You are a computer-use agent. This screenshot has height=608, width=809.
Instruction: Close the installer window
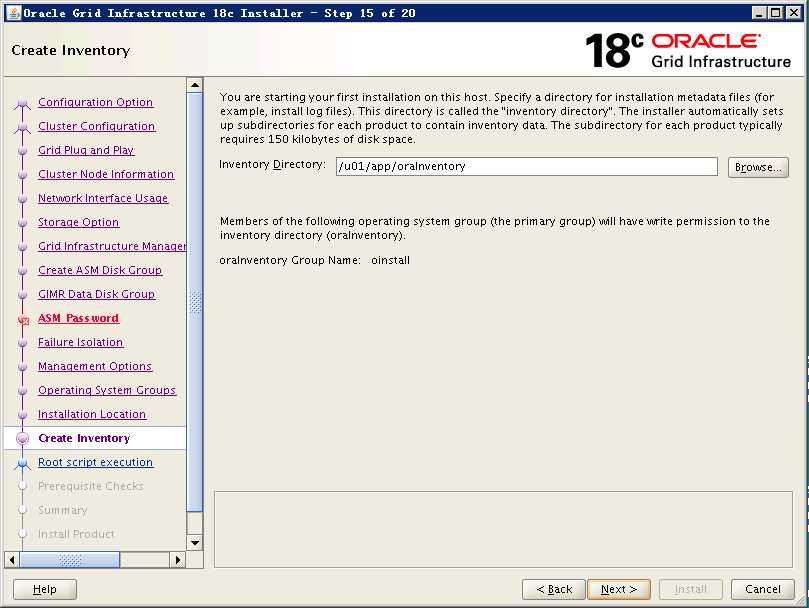click(794, 13)
